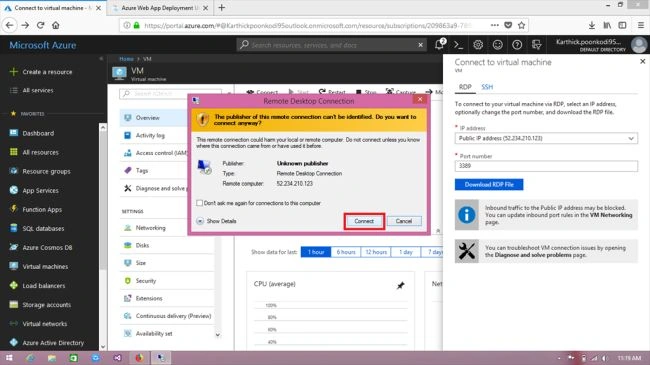The image size is (650, 365).
Task: Open Dashboard icon in favorites
Action: tap(14, 133)
